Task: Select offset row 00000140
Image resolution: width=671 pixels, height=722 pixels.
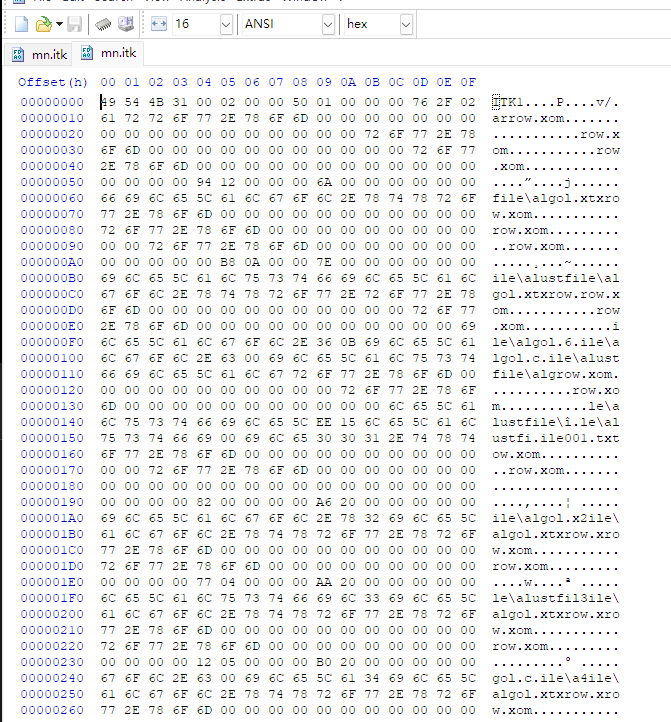Action: point(52,422)
